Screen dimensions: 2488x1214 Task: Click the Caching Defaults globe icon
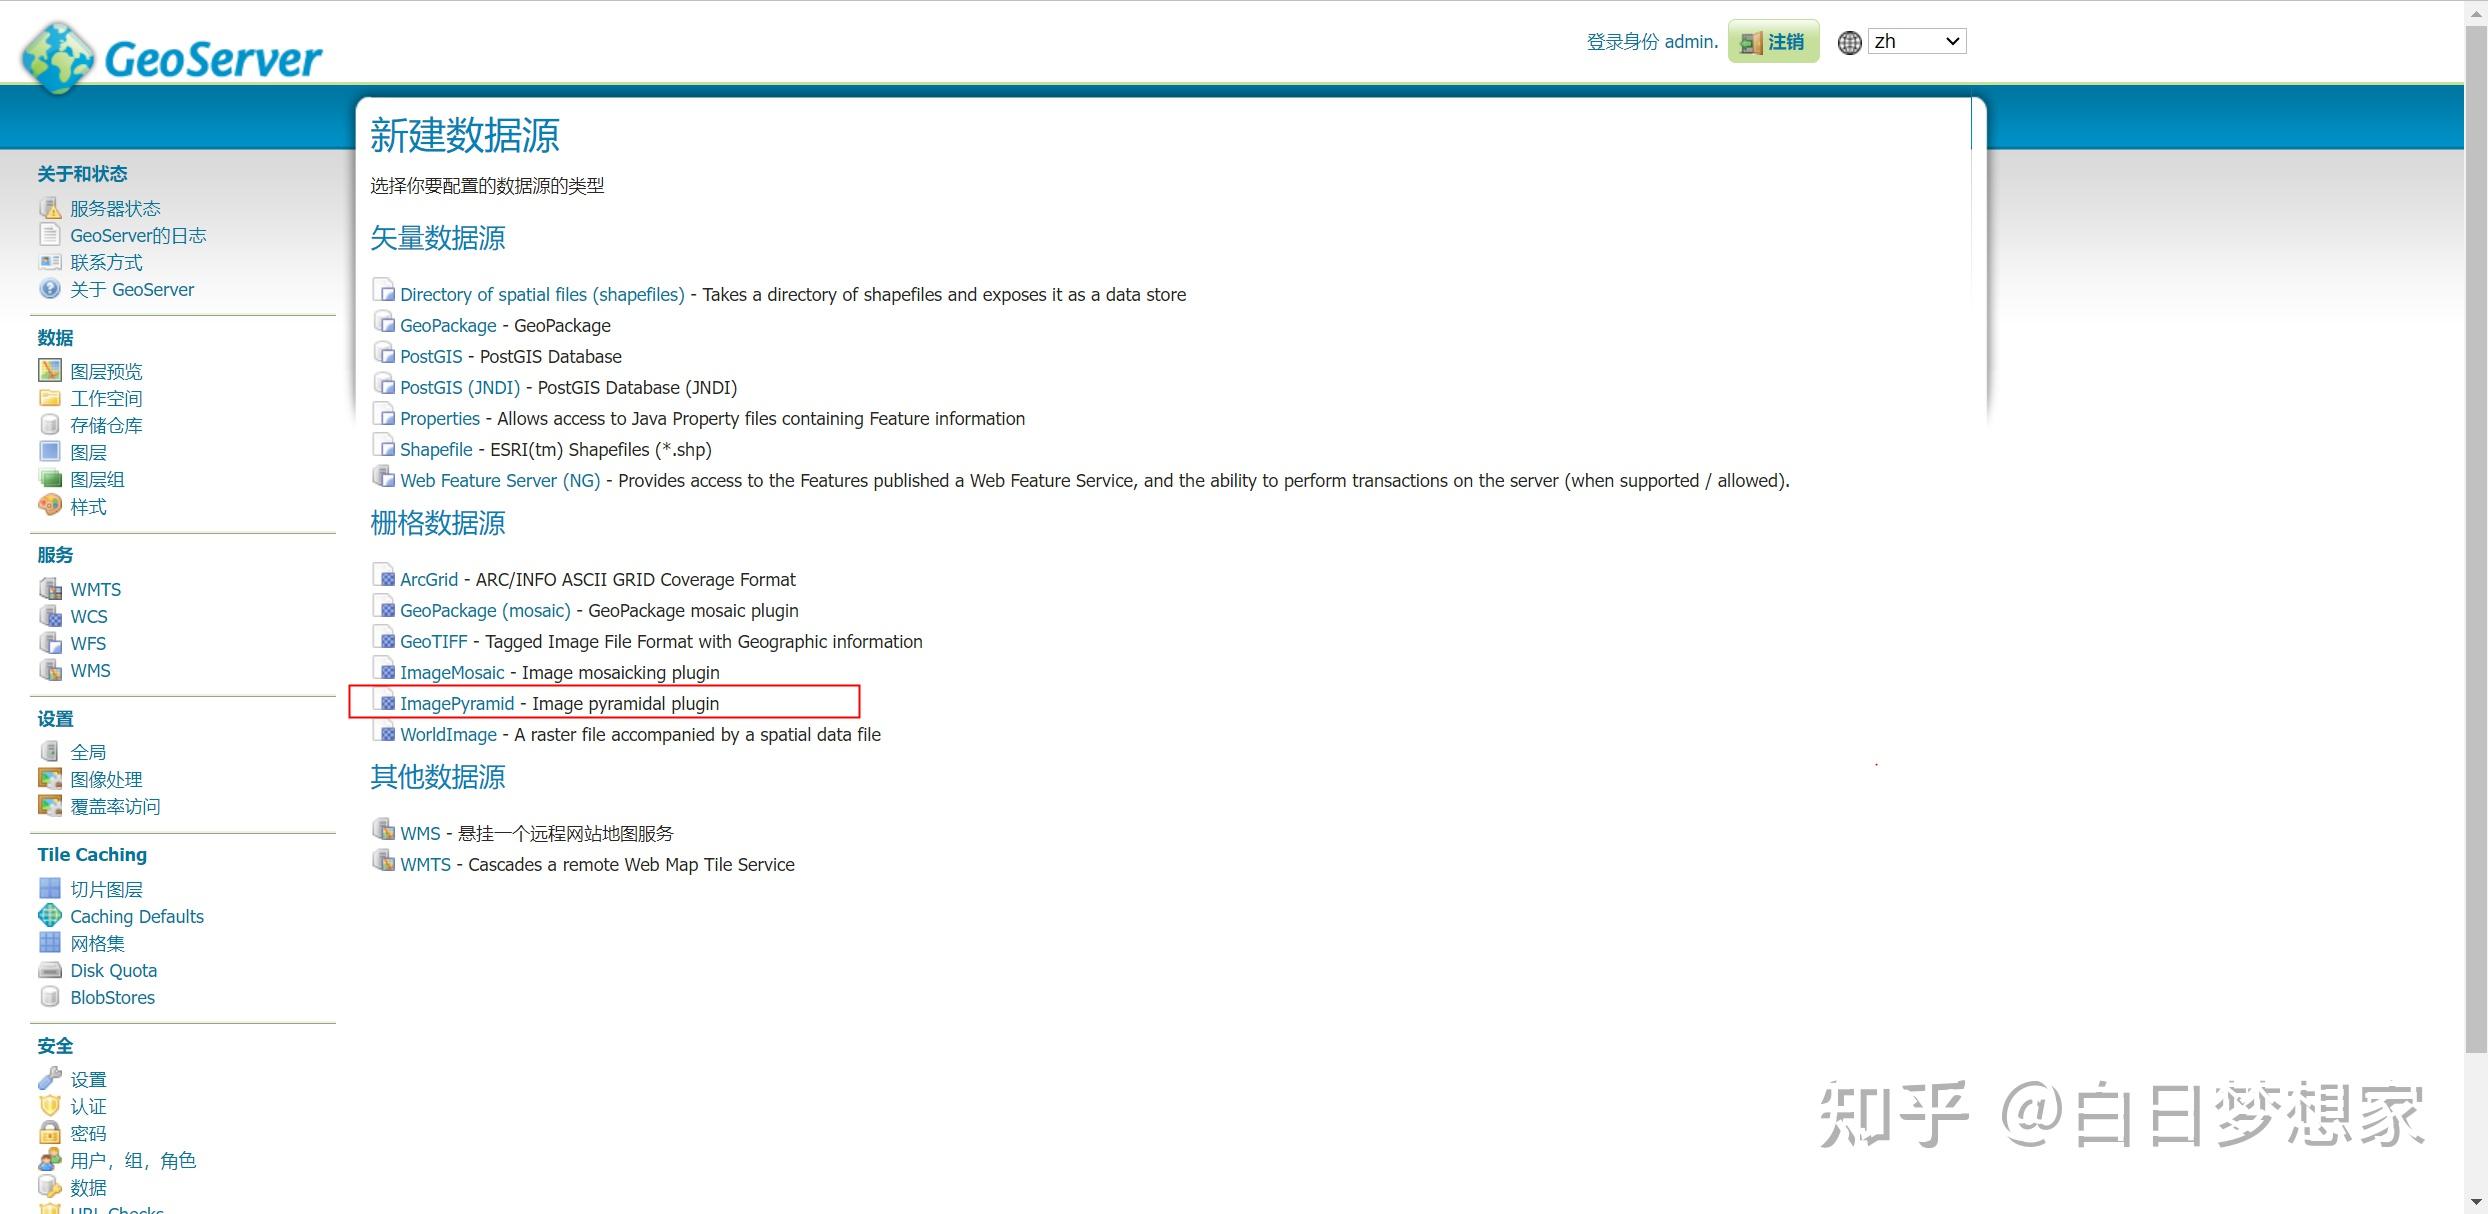point(50,916)
